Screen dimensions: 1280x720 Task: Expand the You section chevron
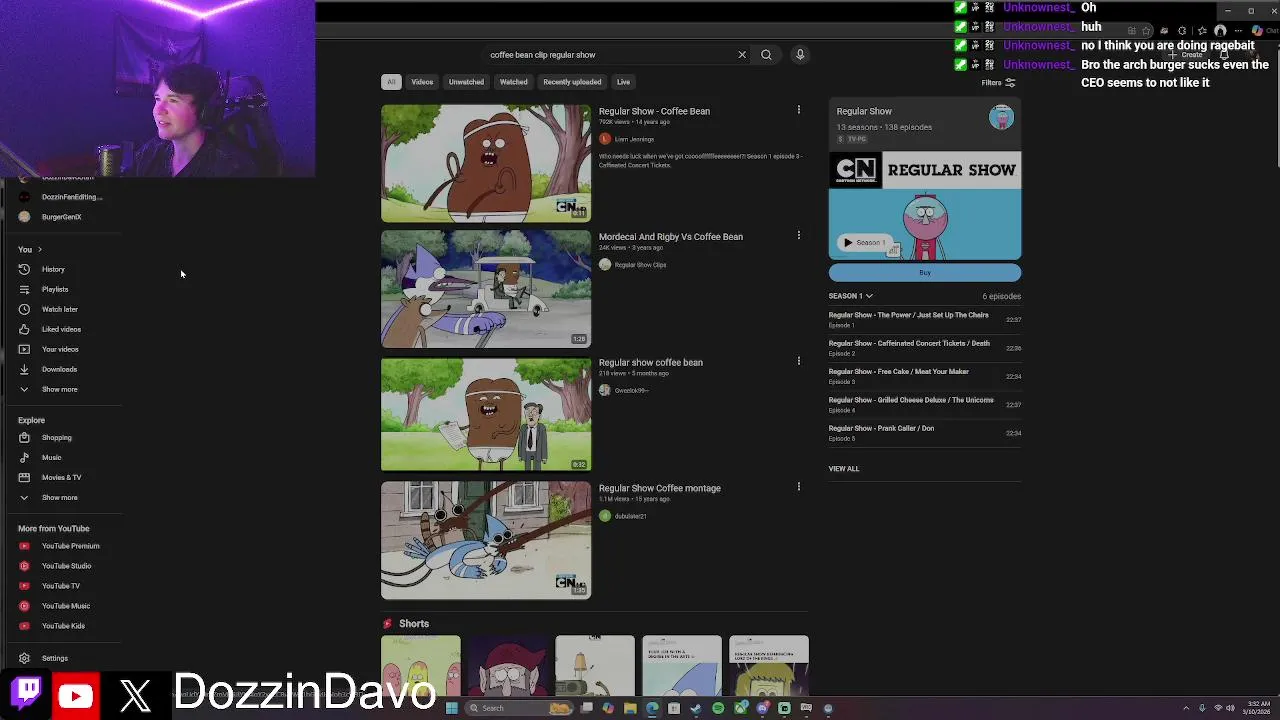[40, 249]
